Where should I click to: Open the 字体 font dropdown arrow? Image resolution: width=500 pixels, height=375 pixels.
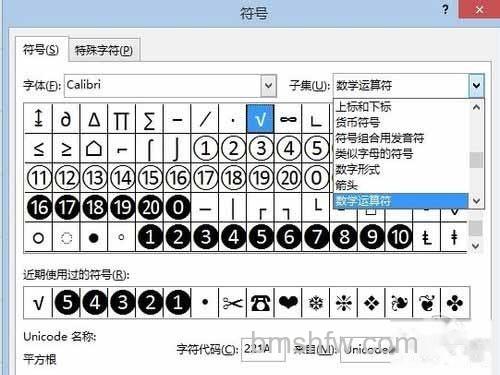tap(269, 86)
